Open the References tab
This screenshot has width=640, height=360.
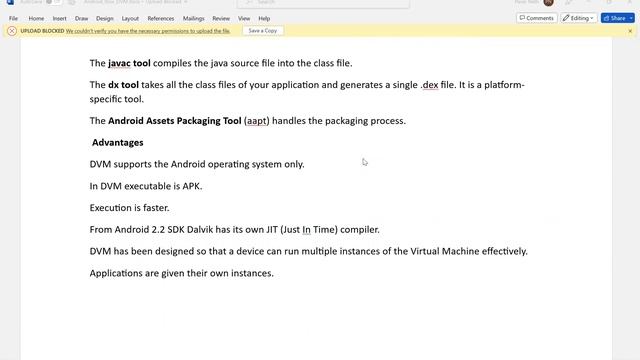pyautogui.click(x=161, y=18)
